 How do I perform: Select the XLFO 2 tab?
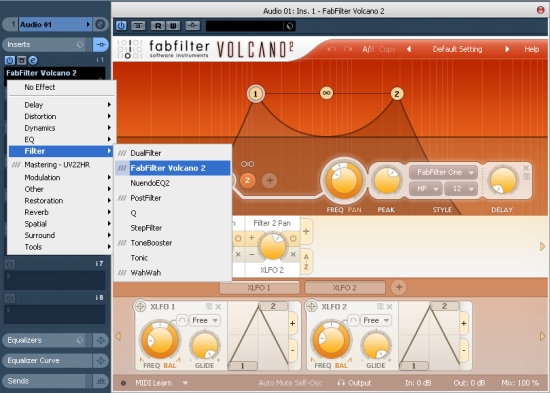pyautogui.click(x=345, y=288)
